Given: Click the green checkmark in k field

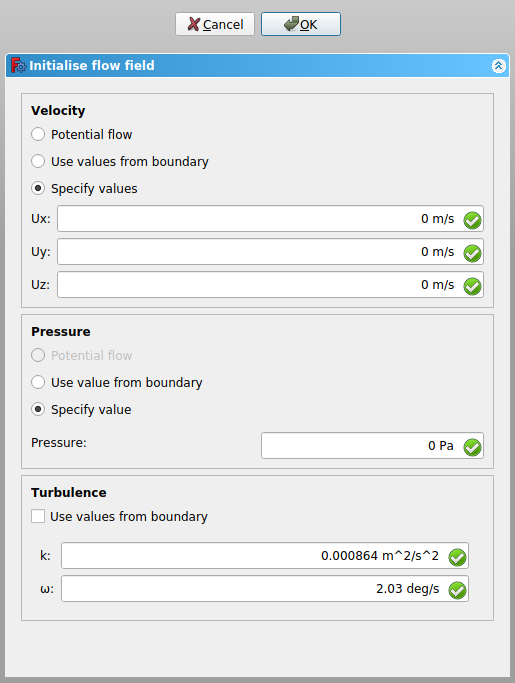Looking at the screenshot, I should click(x=457, y=558).
